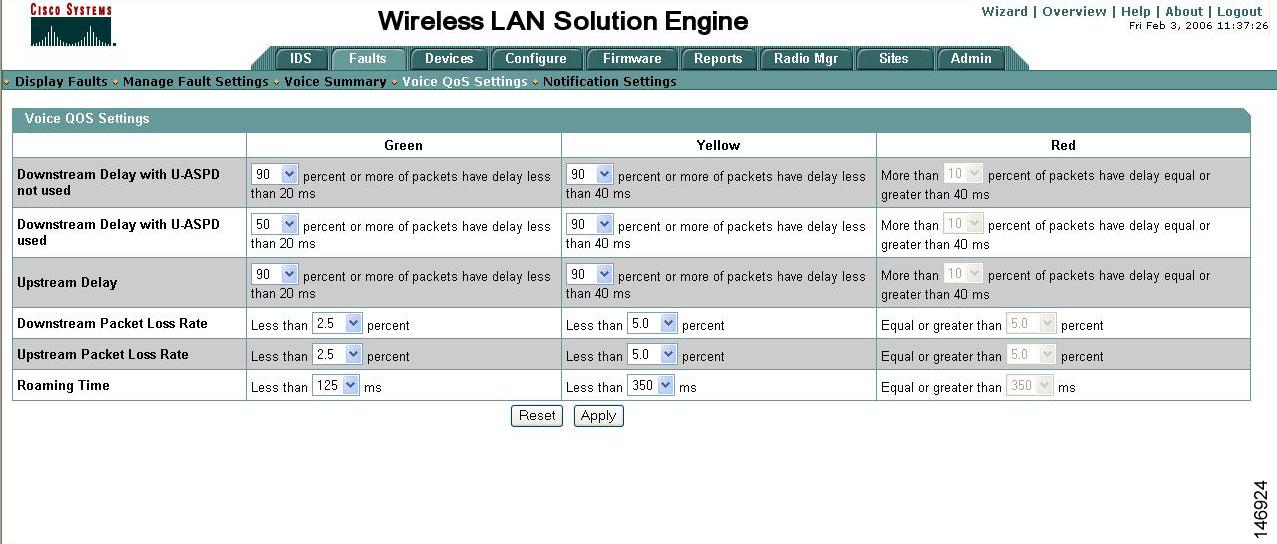Open the IDS tab
Screen dimensions: 1277x544
(x=301, y=59)
